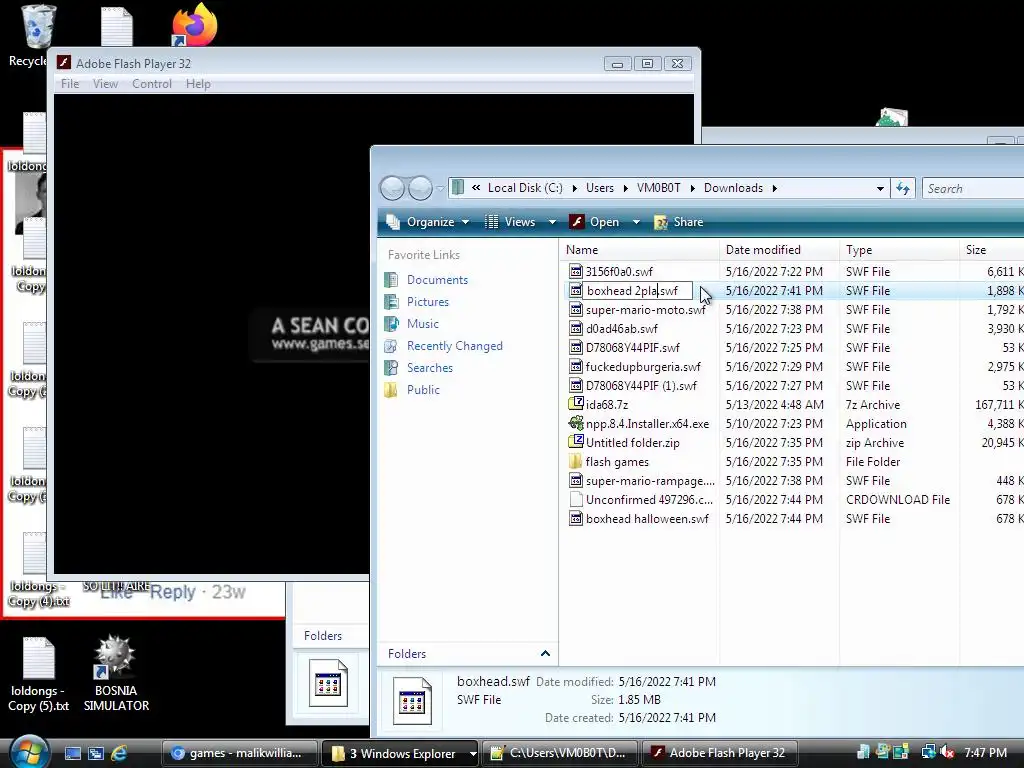Switch to games Chrome taskbar window
This screenshot has height=768, width=1024.
click(239, 753)
